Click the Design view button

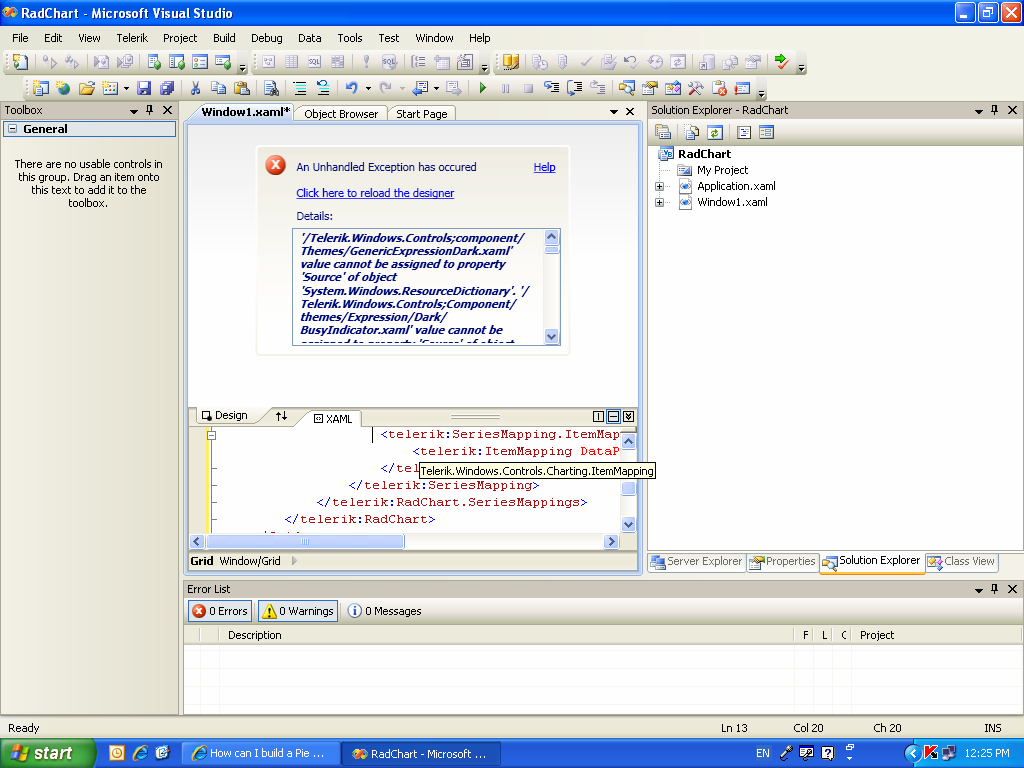click(x=225, y=415)
